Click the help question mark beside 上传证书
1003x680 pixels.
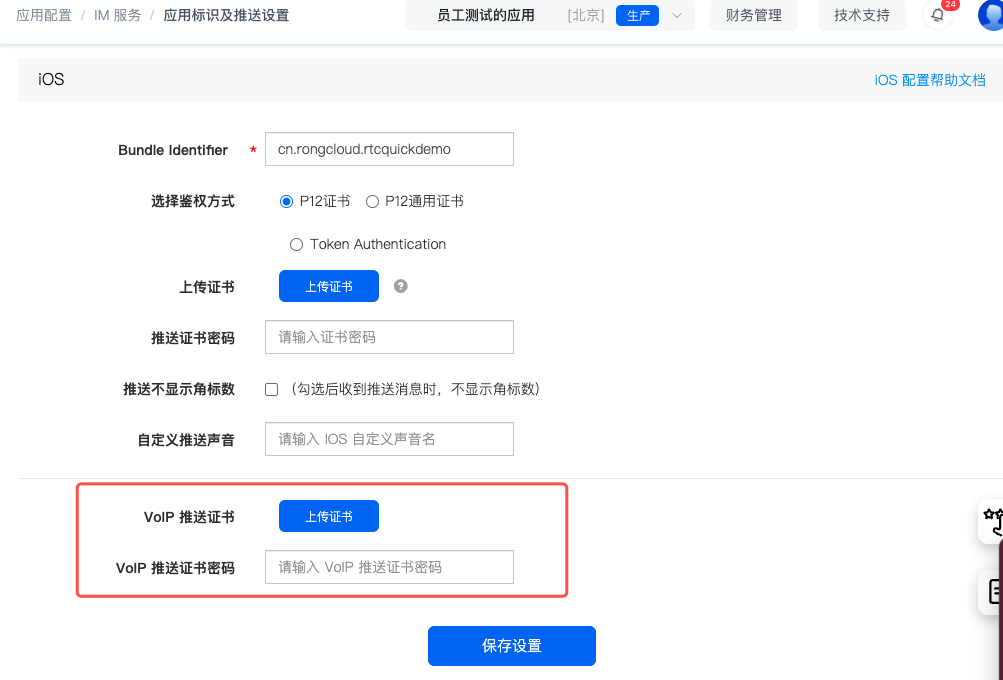[401, 286]
